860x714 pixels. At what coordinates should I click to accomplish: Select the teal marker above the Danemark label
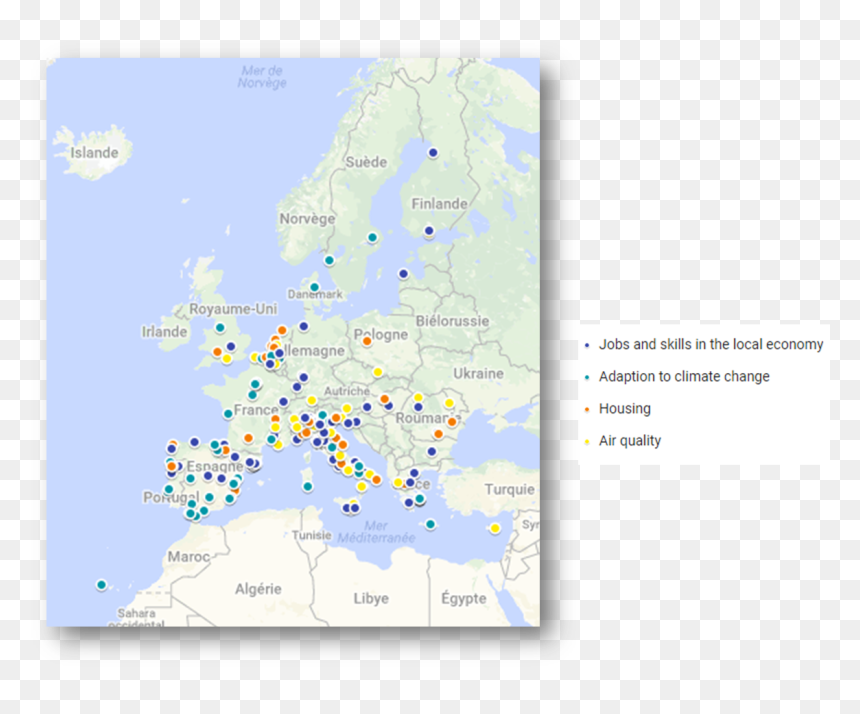tap(314, 287)
